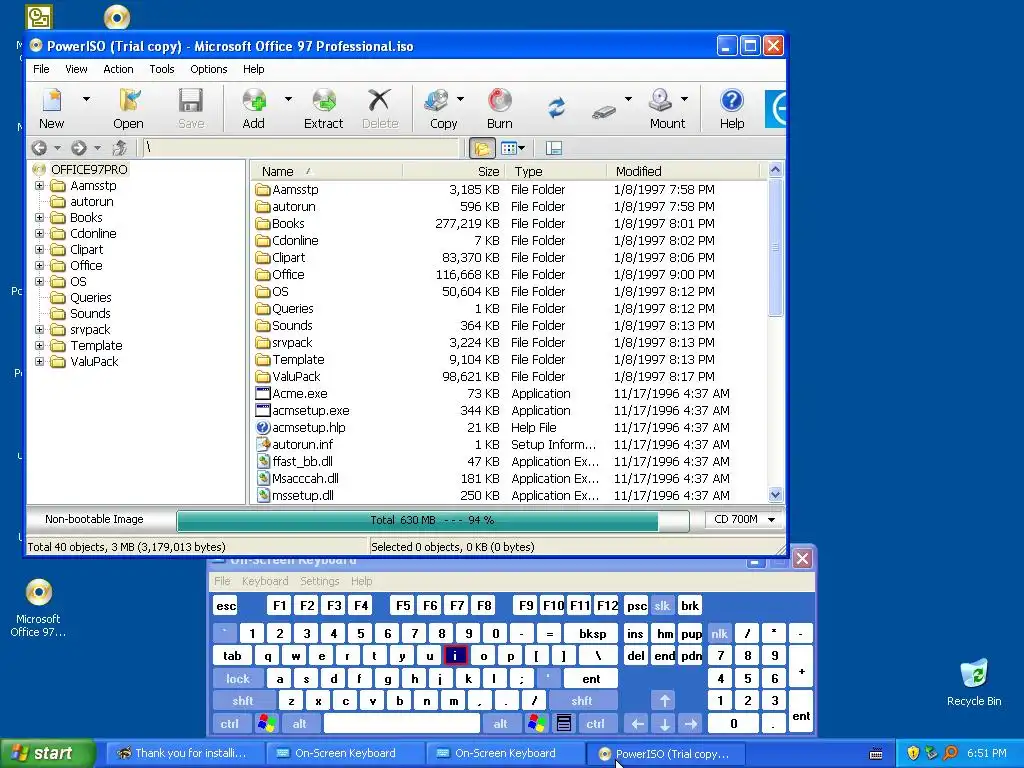The height and width of the screenshot is (768, 1024).
Task: Open the Options menu
Action: pos(209,69)
